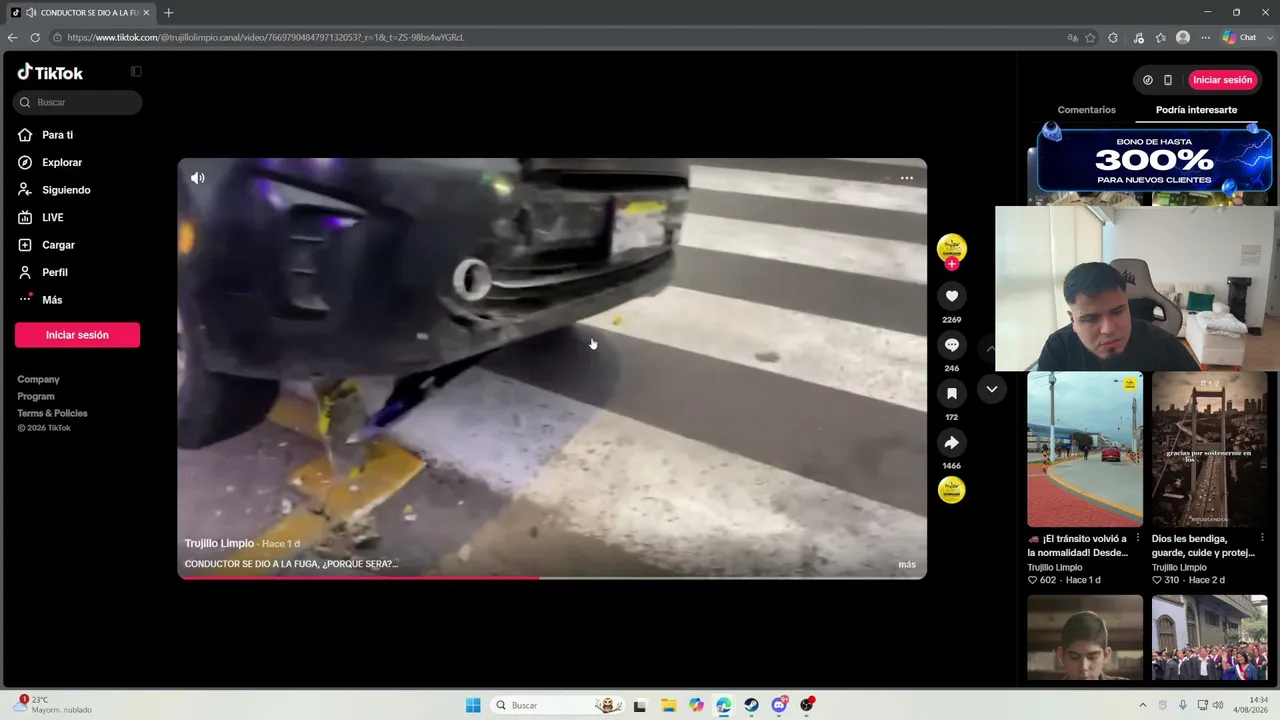This screenshot has width=1280, height=720.
Task: Share the video with the arrow icon
Action: click(952, 443)
